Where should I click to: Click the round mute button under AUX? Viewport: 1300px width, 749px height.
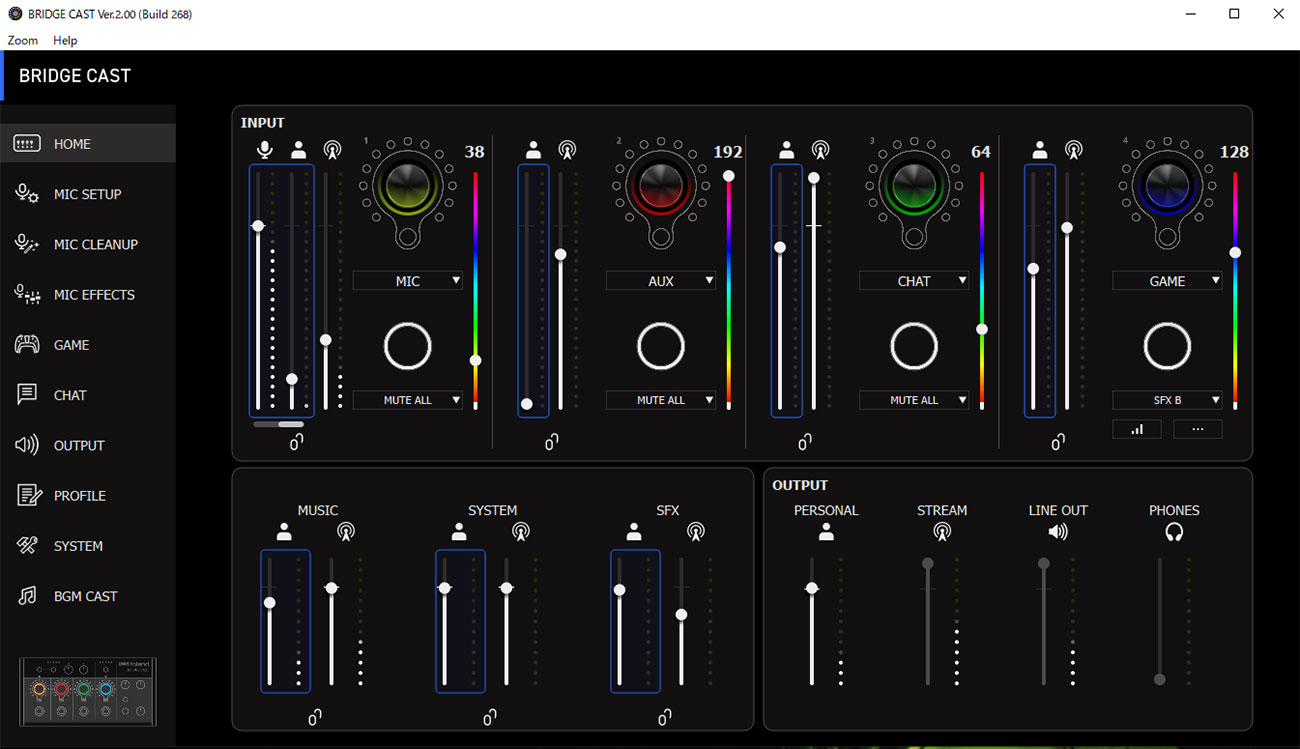coord(661,347)
